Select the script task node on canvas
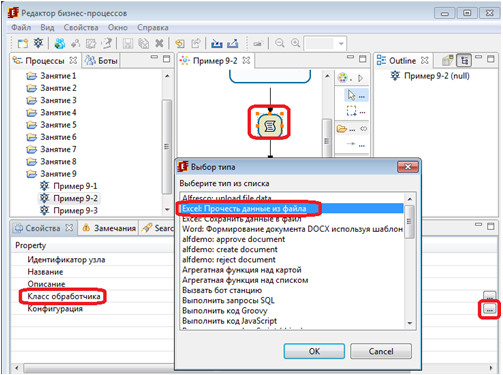The width and height of the screenshot is (503, 375). click(270, 126)
